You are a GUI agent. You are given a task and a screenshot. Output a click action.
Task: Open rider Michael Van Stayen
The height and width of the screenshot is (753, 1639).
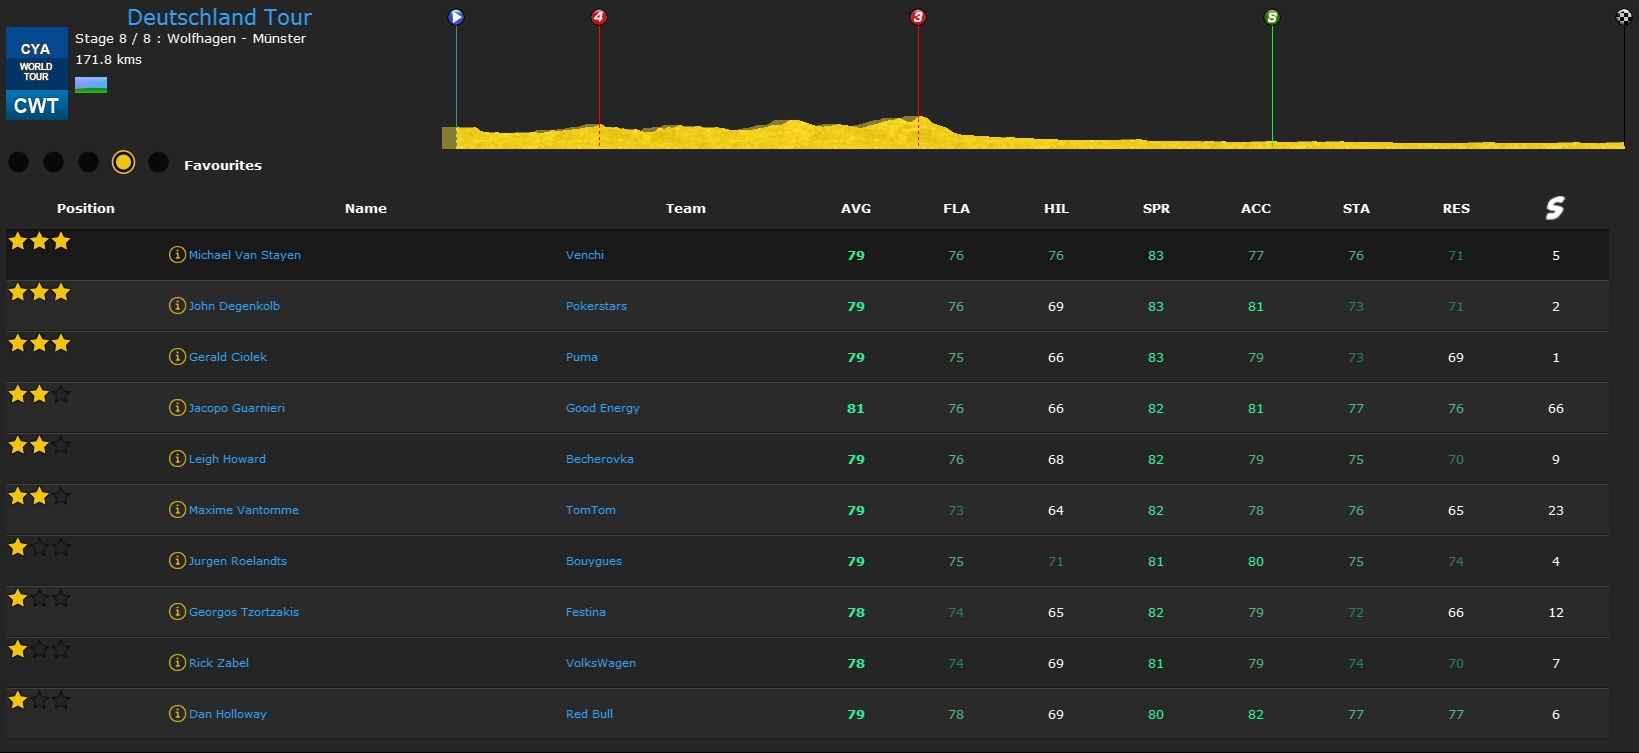pyautogui.click(x=245, y=255)
